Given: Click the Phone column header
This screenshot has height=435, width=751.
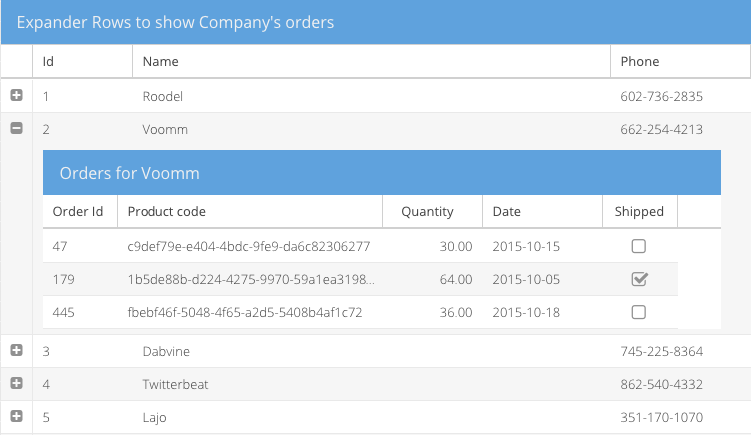Looking at the screenshot, I should [x=680, y=61].
